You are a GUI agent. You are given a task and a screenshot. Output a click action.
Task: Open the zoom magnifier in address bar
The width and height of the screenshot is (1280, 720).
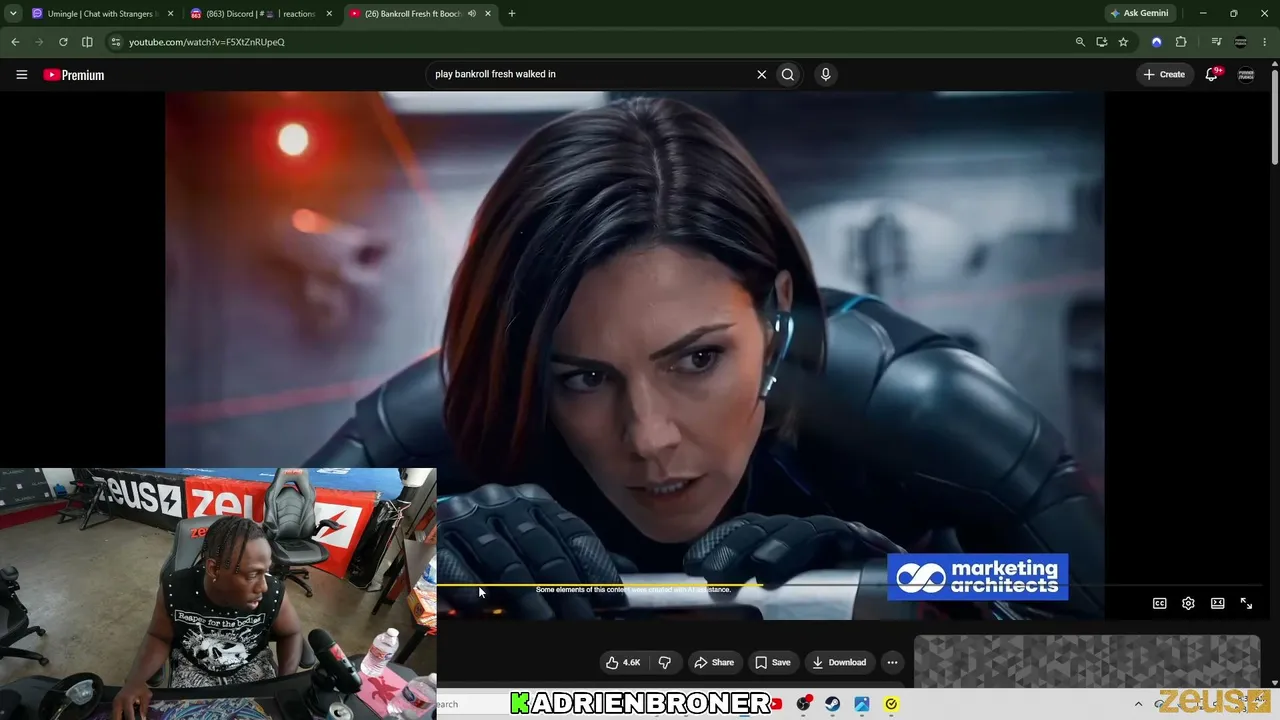(1080, 42)
